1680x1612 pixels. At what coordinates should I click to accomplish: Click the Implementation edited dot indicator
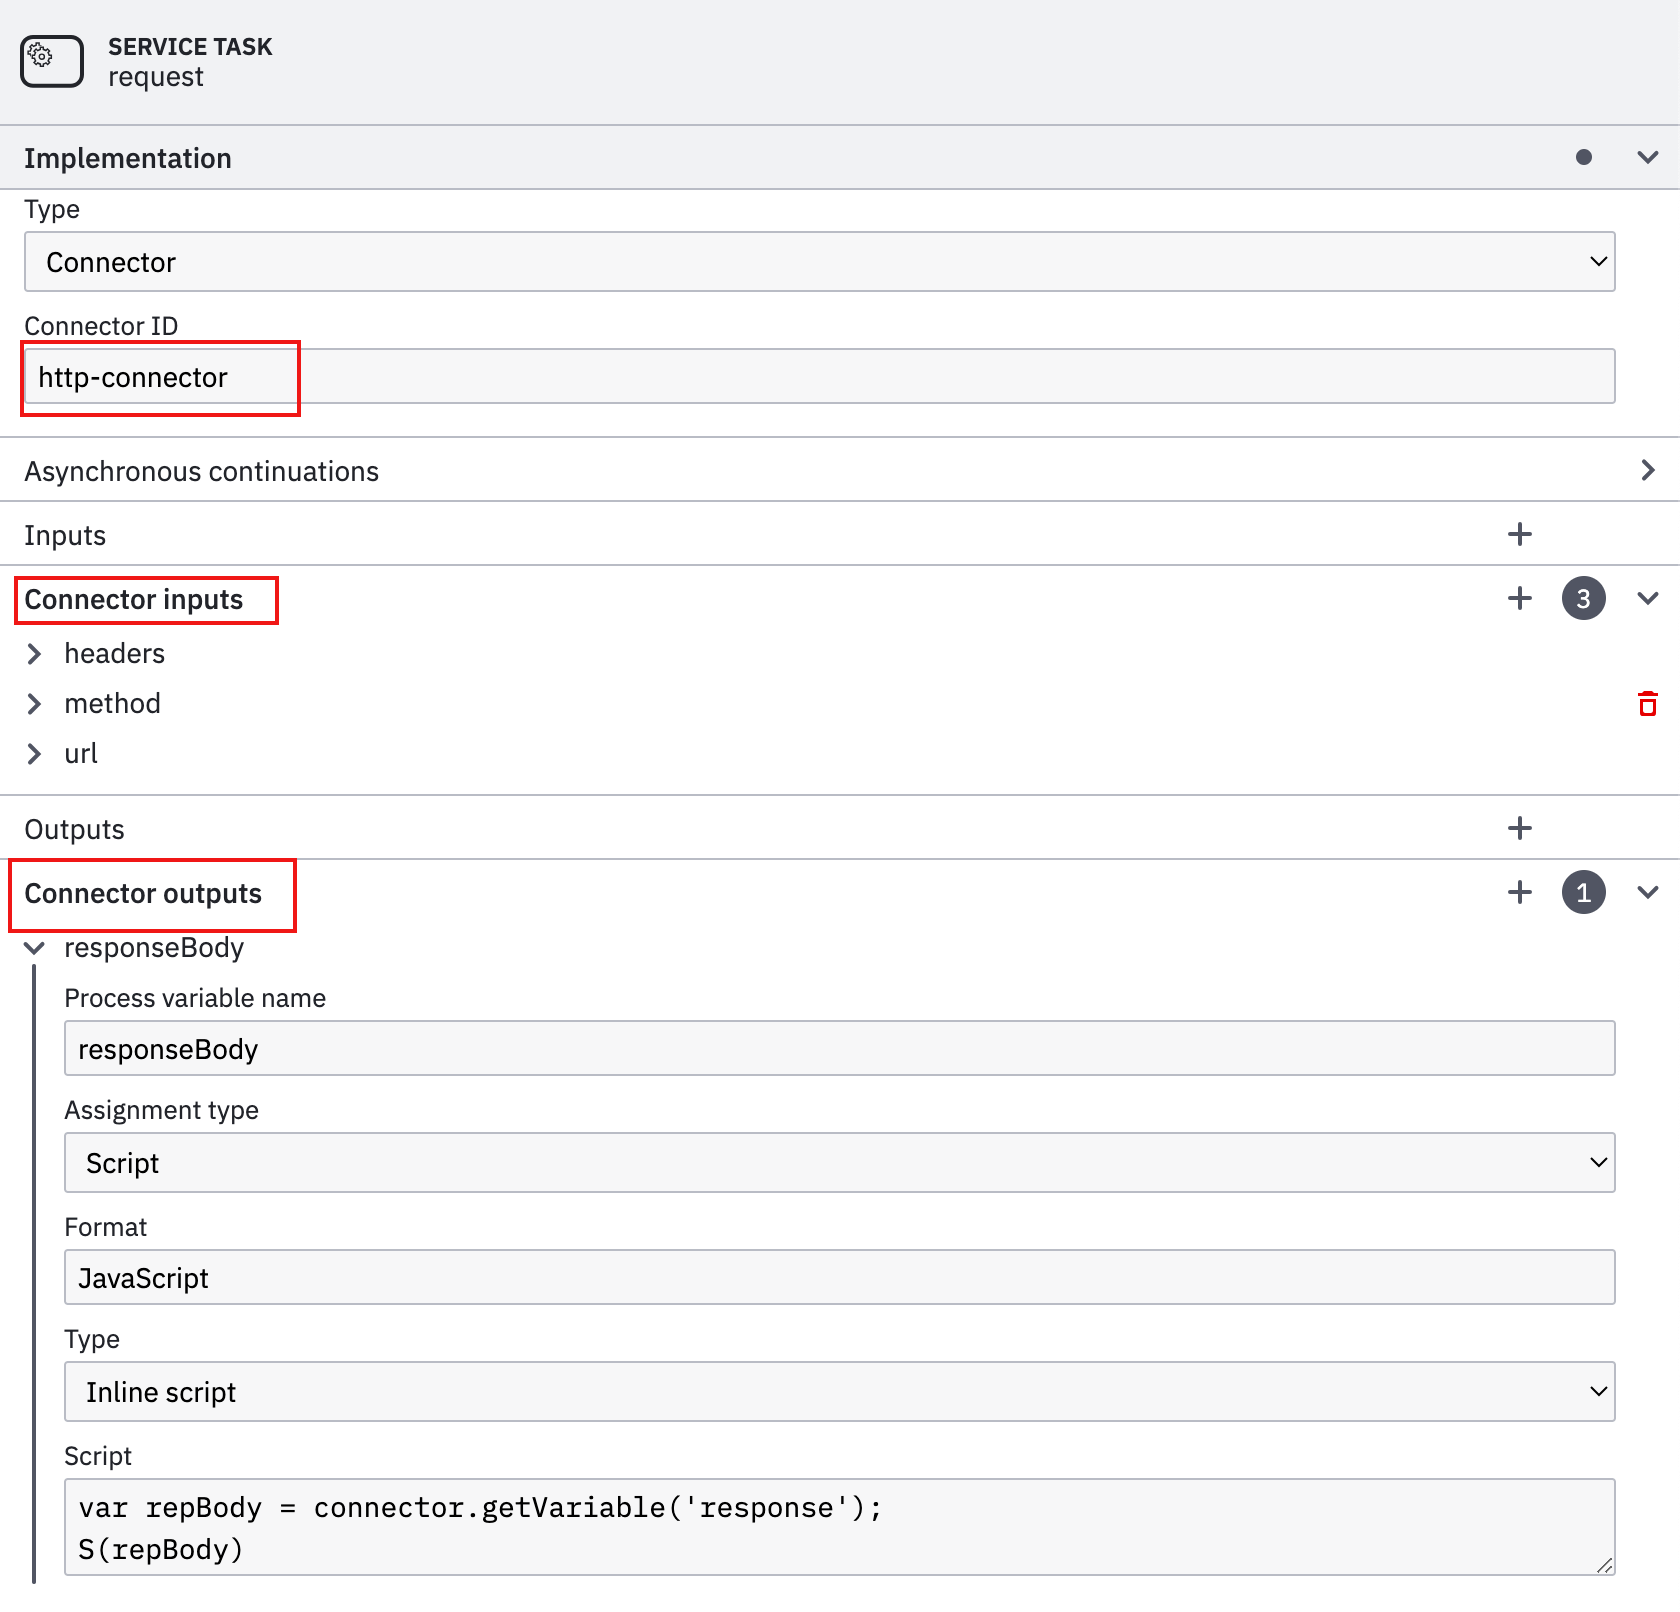(1584, 157)
